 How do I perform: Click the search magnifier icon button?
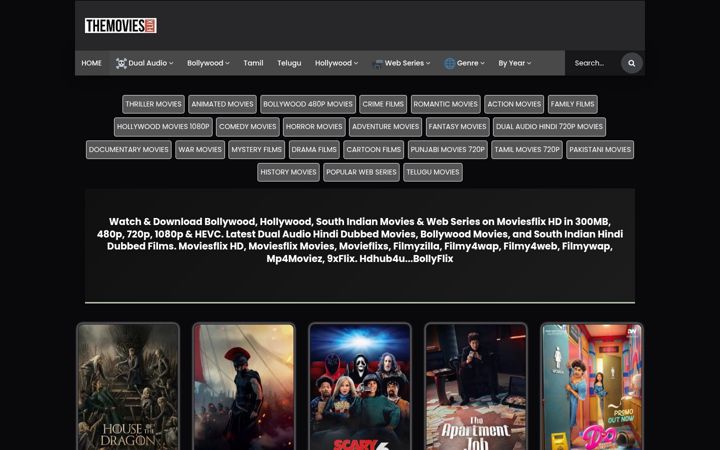pyautogui.click(x=632, y=63)
